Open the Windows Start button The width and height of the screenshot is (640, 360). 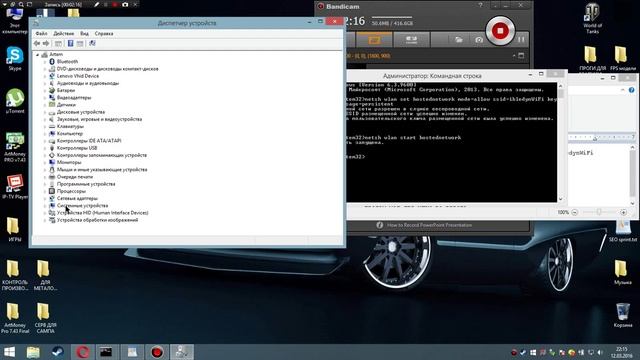9,352
